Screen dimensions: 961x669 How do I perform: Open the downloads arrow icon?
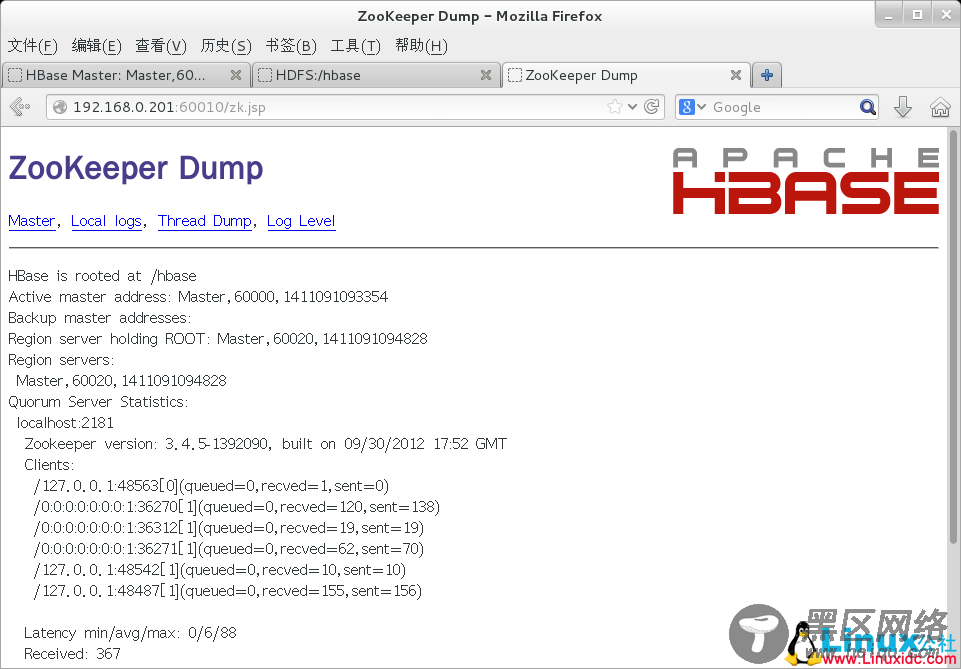903,107
